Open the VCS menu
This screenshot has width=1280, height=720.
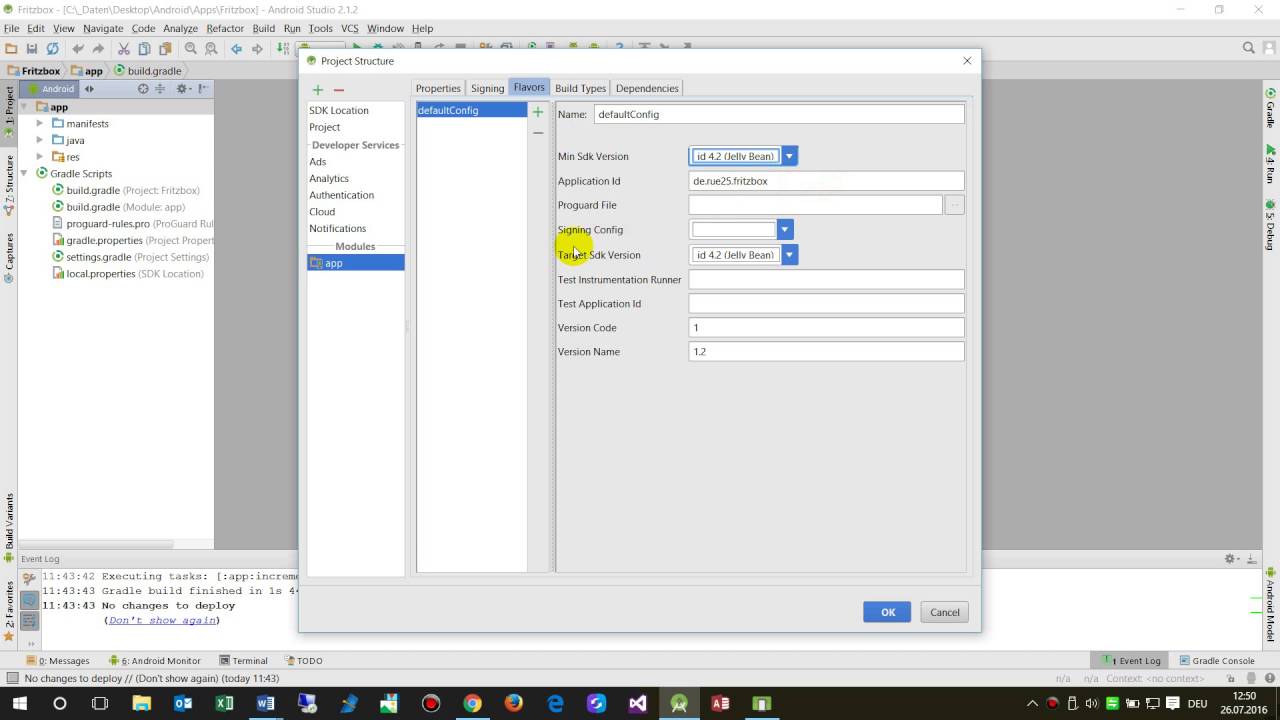tap(349, 28)
